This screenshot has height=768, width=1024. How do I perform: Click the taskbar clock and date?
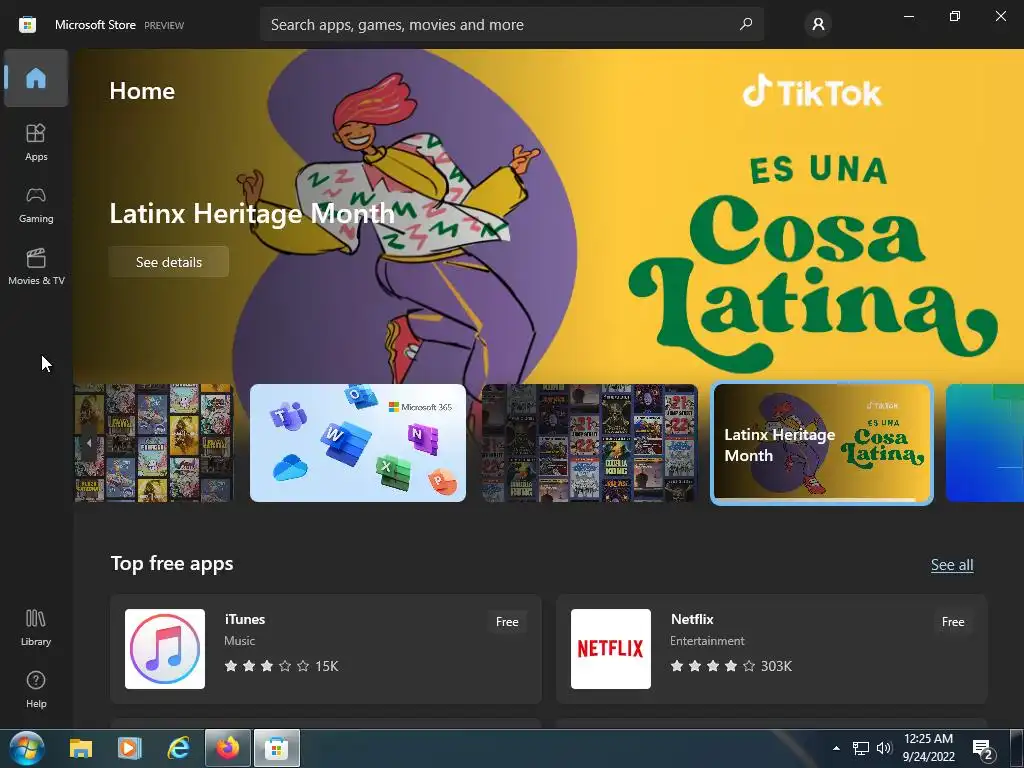pyautogui.click(x=928, y=748)
